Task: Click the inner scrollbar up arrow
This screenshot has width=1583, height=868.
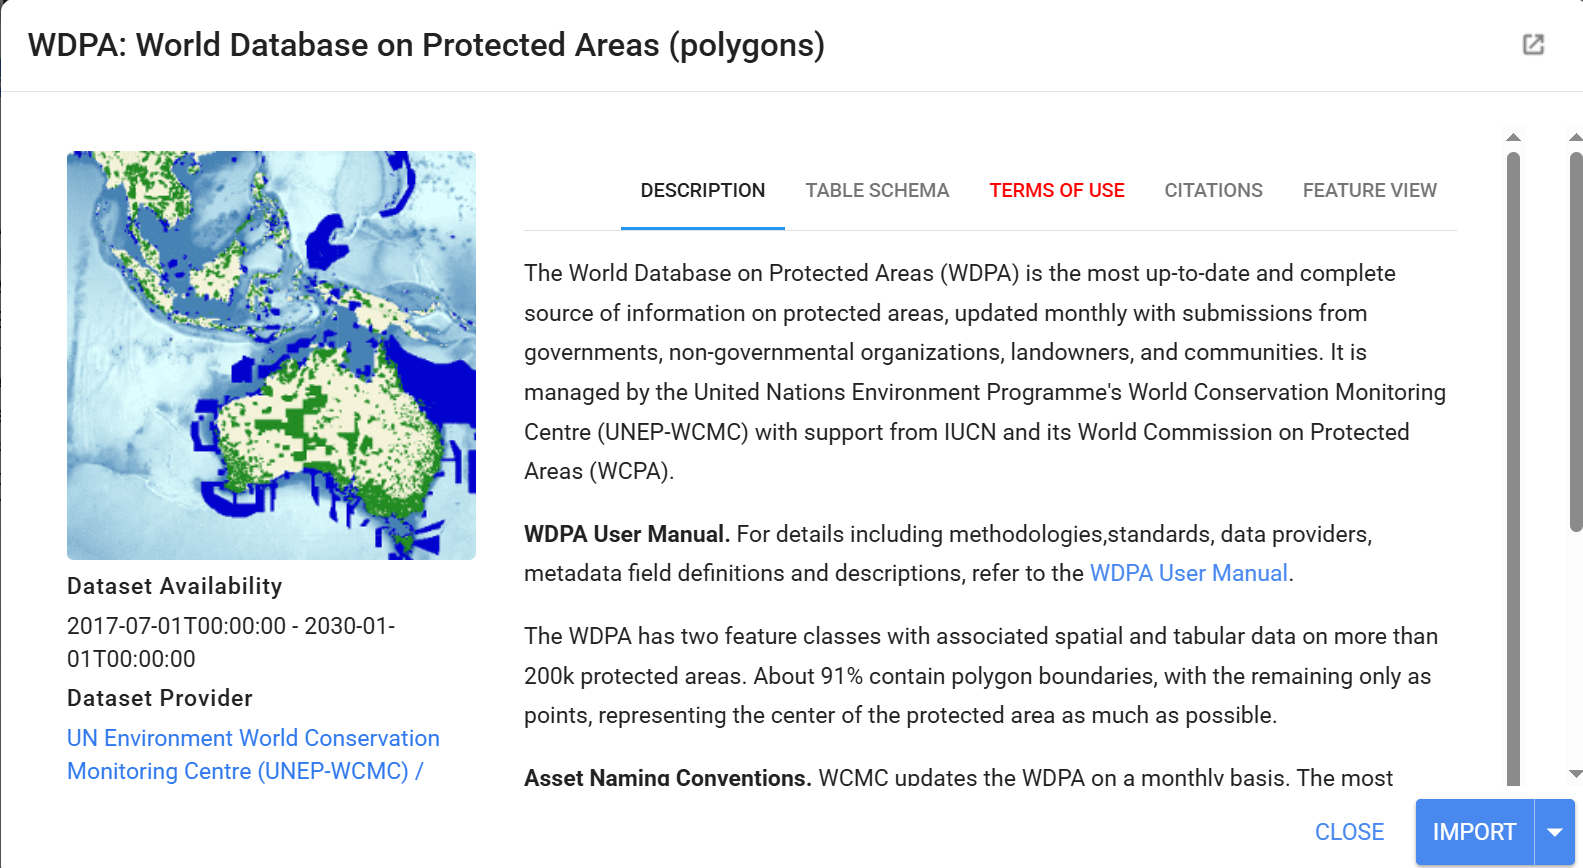Action: click(x=1513, y=137)
